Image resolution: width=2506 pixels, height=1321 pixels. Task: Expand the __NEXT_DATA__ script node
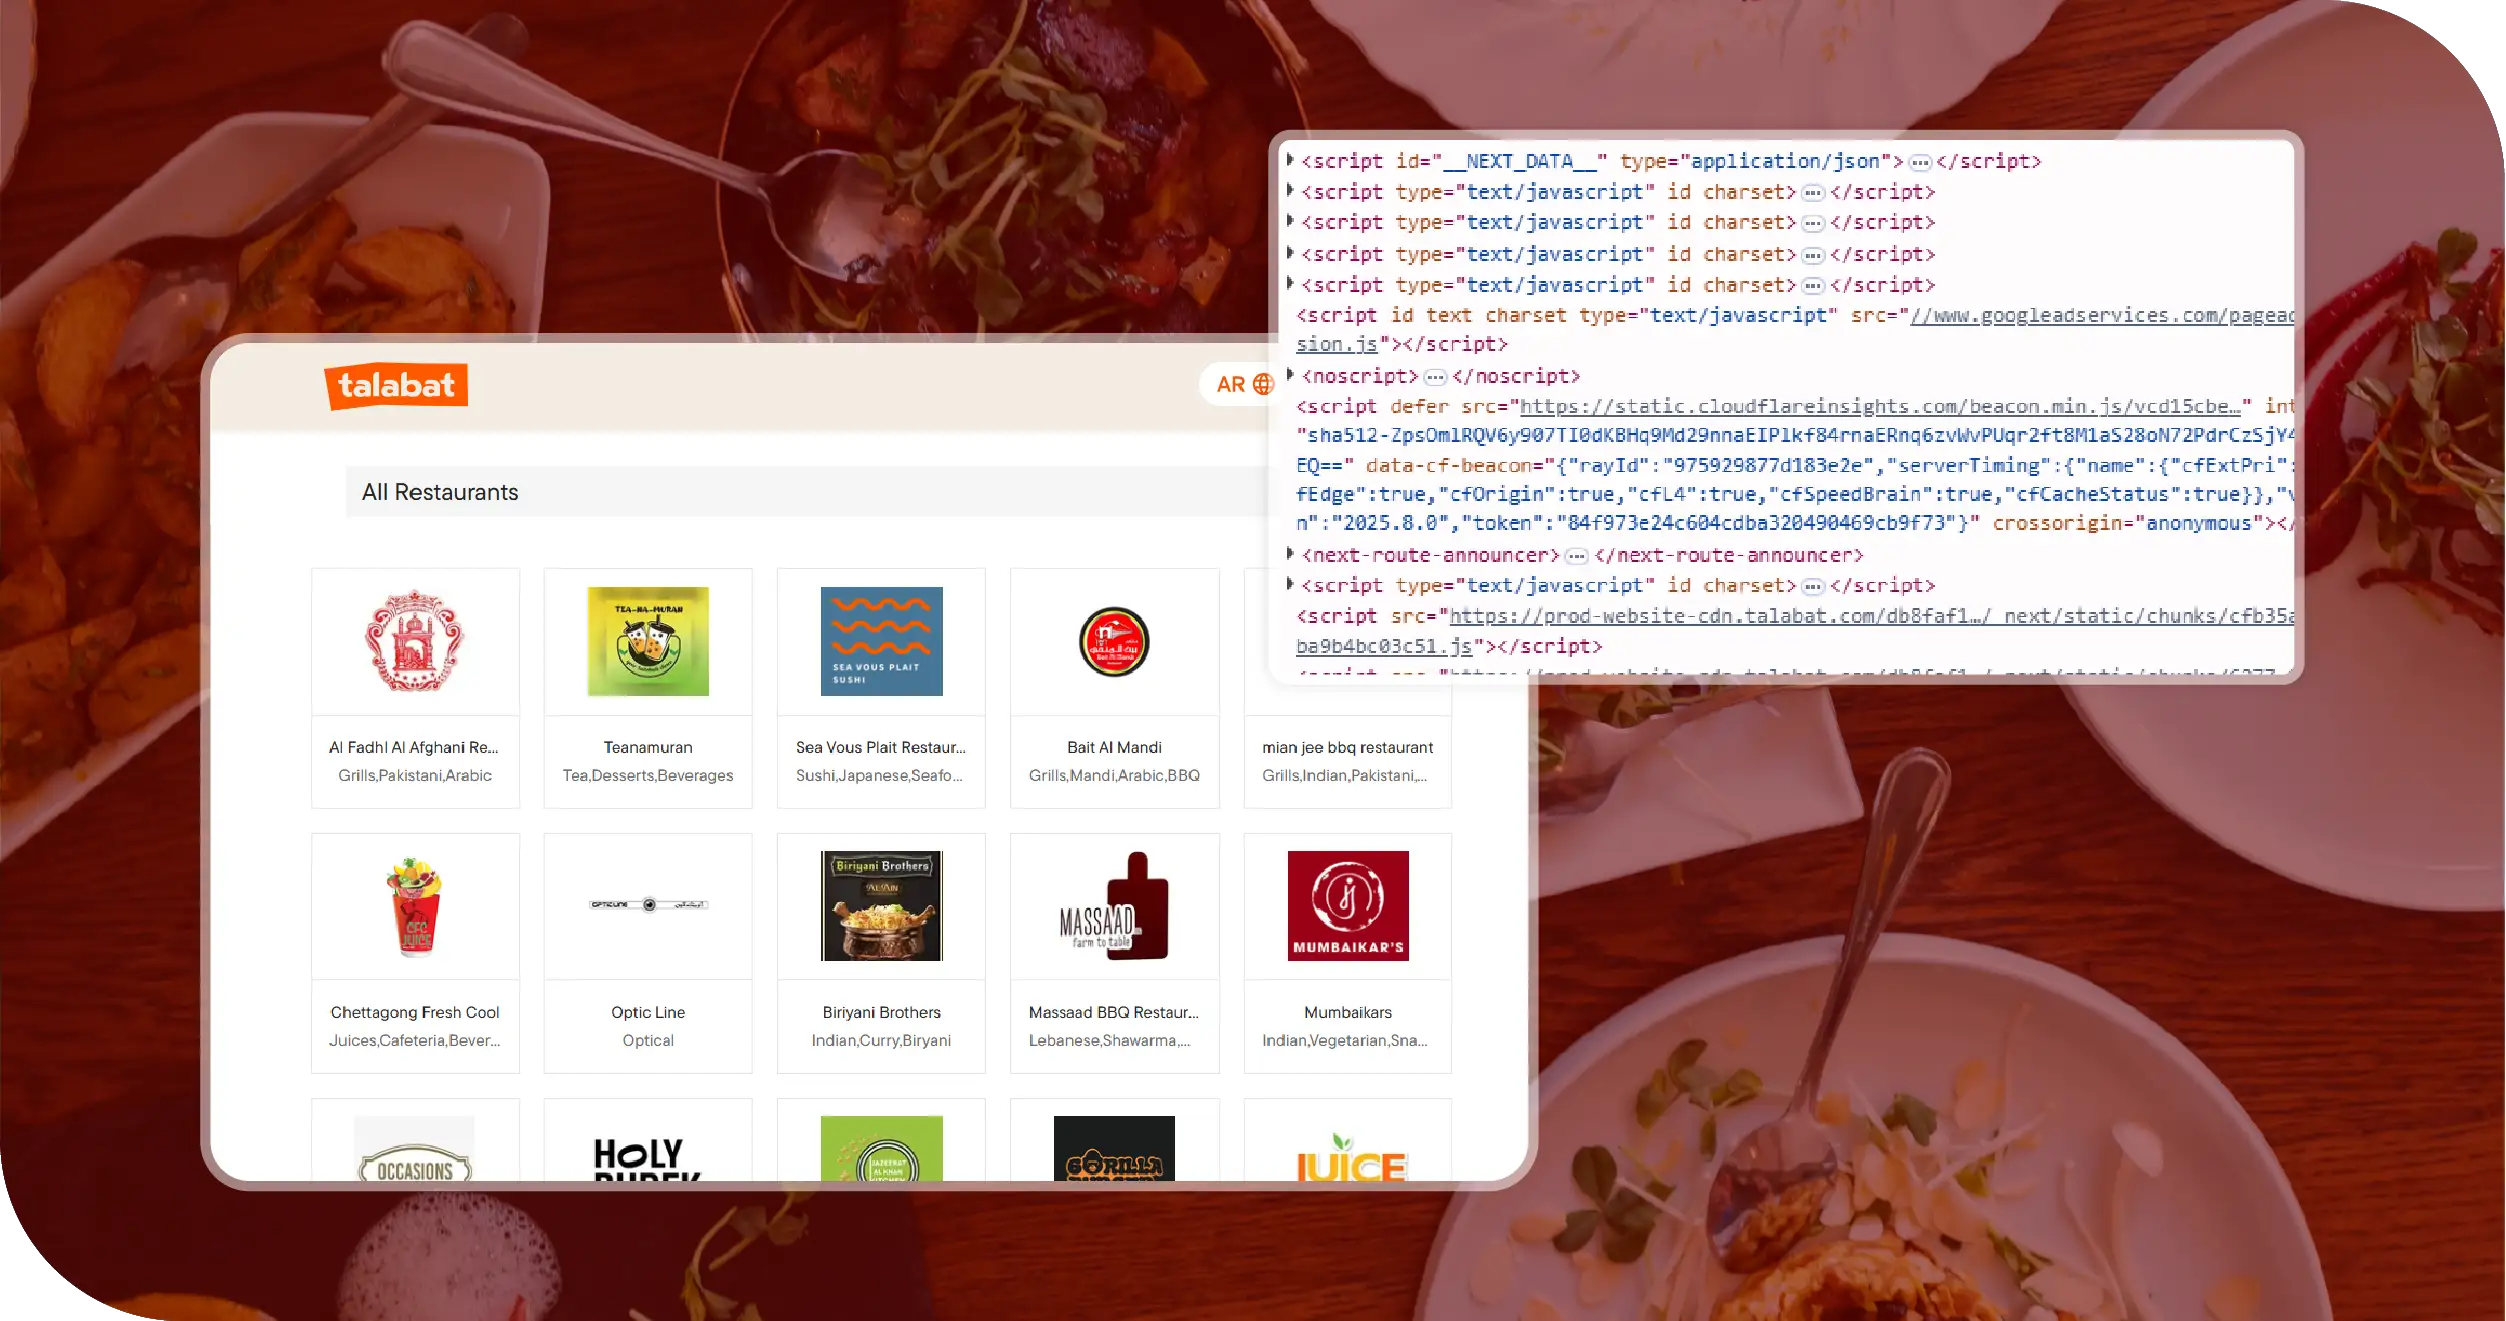[1290, 160]
